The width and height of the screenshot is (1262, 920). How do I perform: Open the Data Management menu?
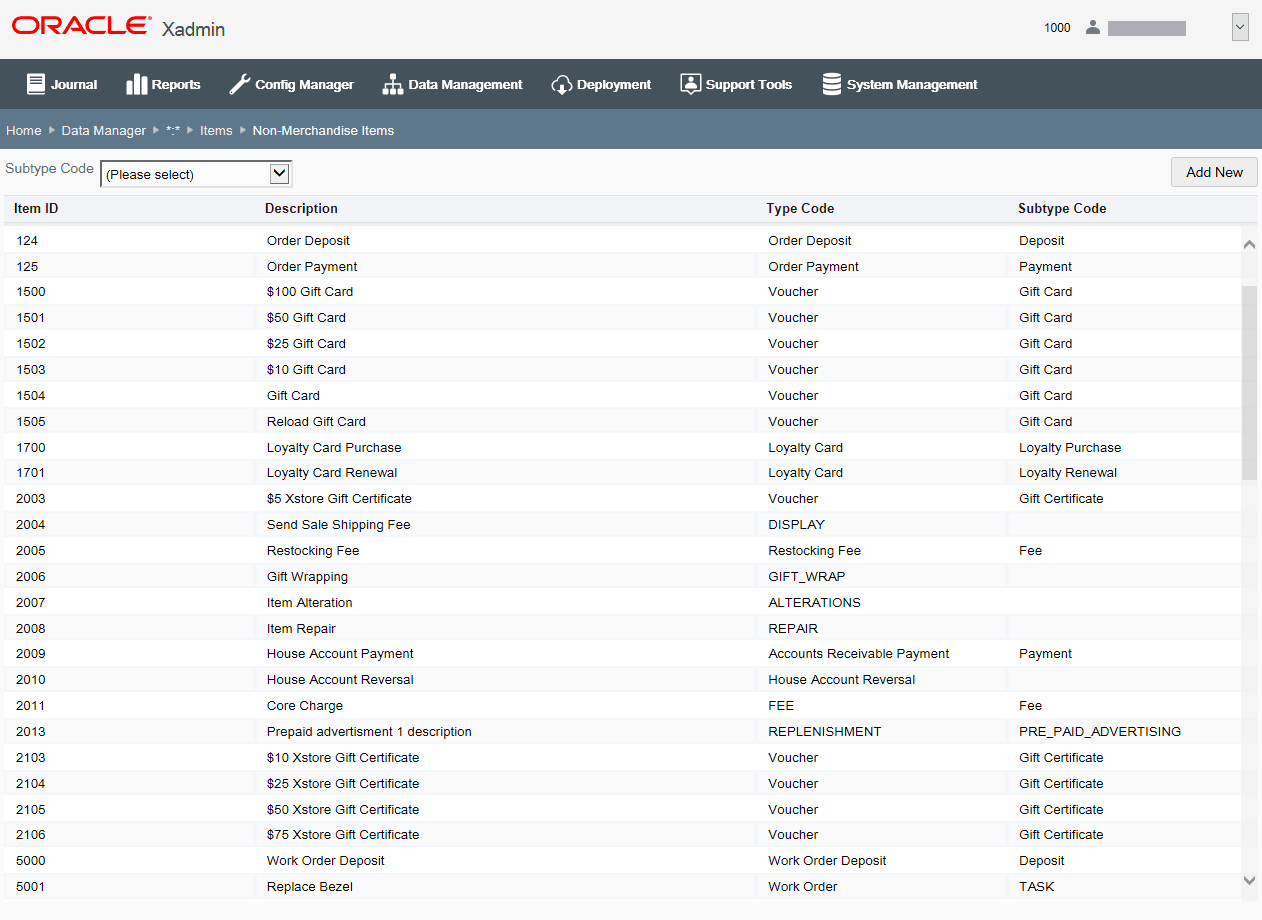coord(452,84)
